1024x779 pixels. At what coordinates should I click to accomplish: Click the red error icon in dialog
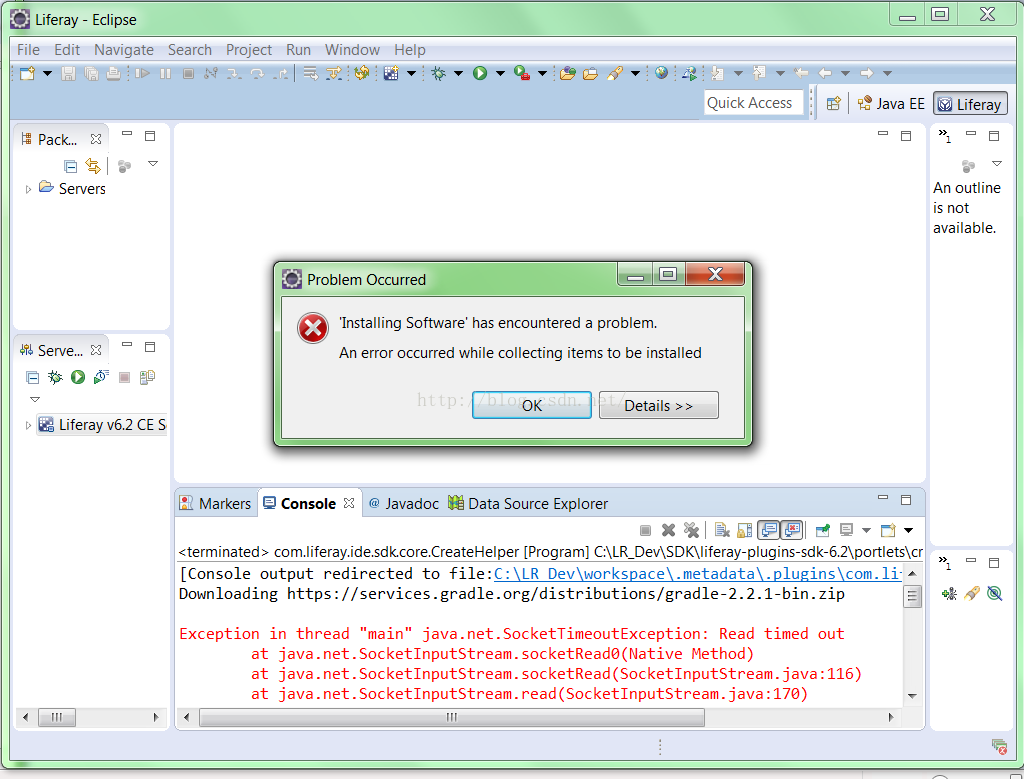tap(313, 328)
